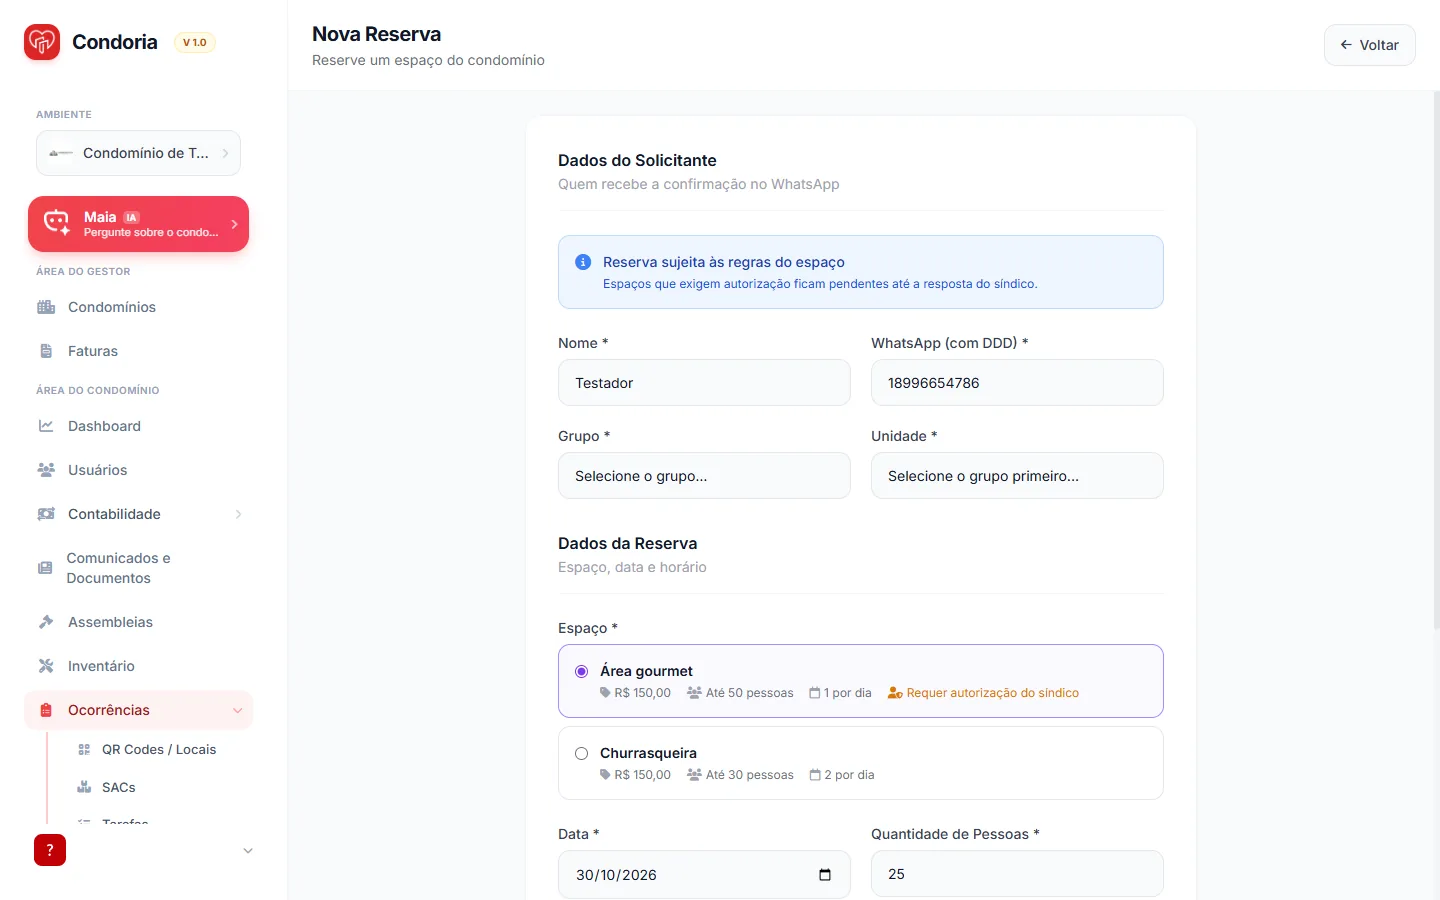Click the "Nova Reserva" page title
The width and height of the screenshot is (1440, 900).
[377, 34]
